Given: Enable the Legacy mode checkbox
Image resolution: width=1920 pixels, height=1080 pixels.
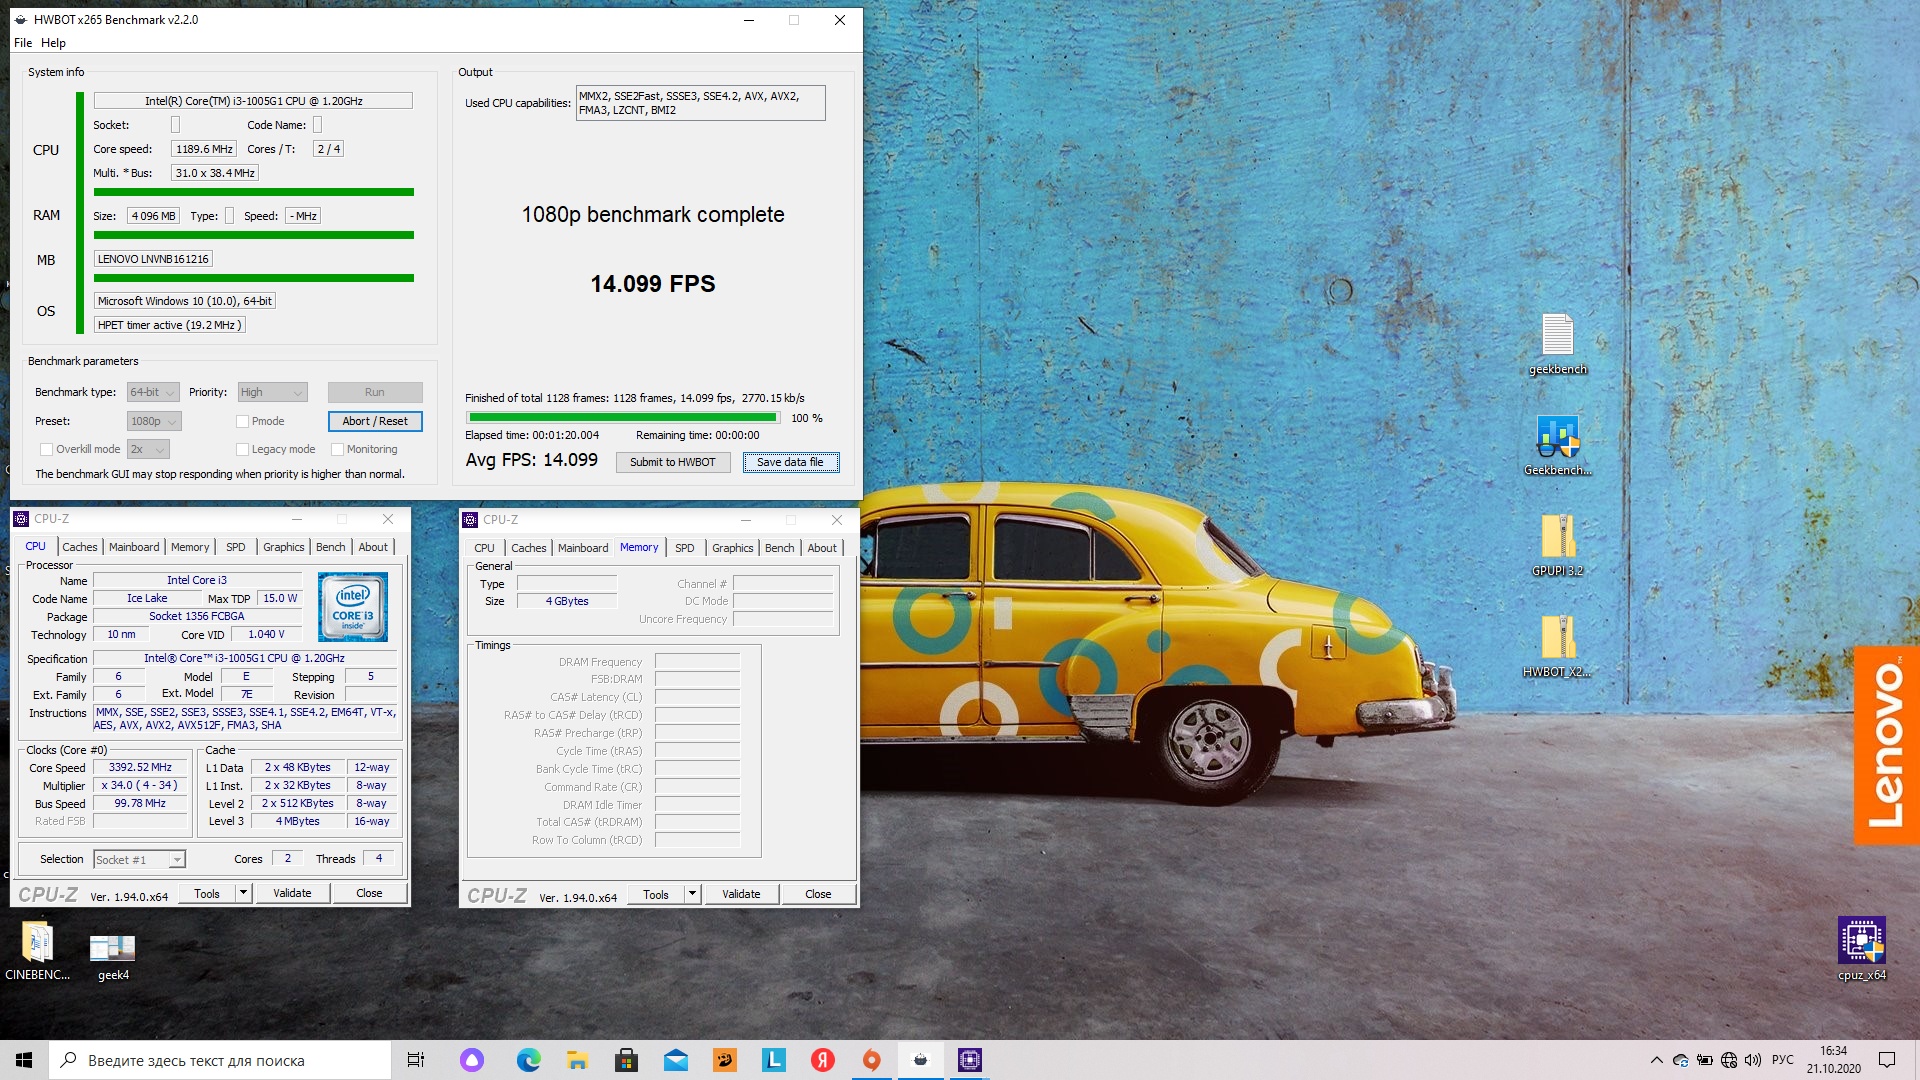Looking at the screenshot, I should pyautogui.click(x=242, y=449).
